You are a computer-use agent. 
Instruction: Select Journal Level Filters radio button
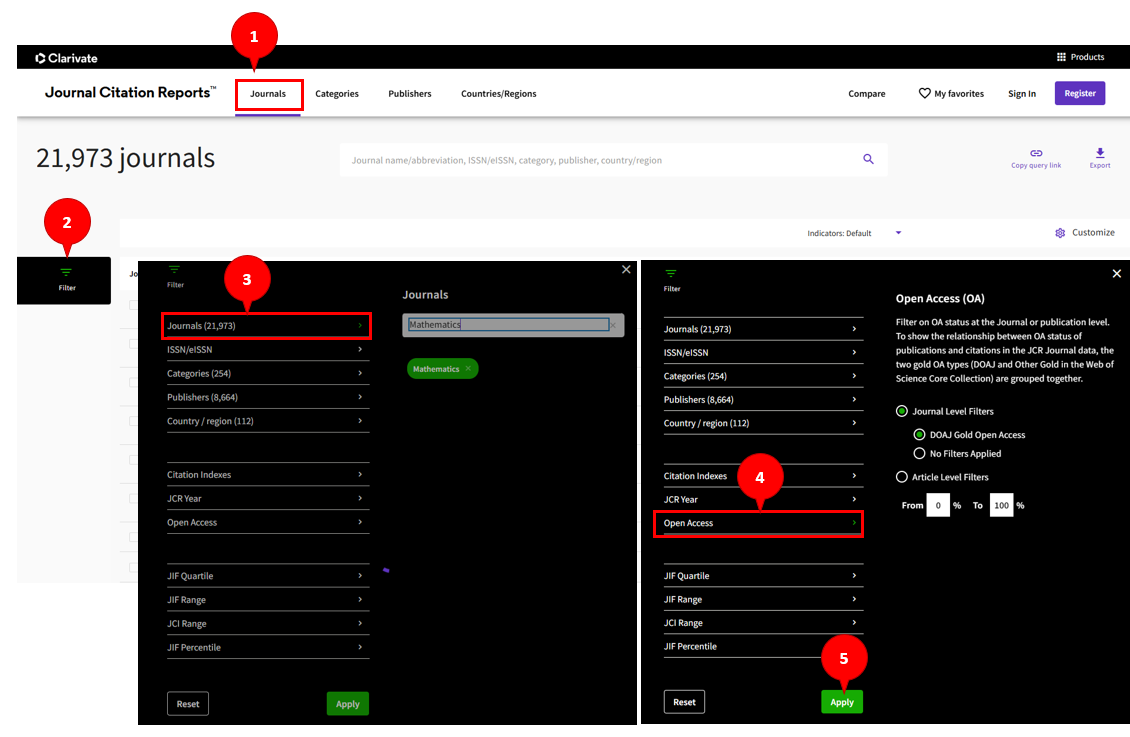pos(902,411)
